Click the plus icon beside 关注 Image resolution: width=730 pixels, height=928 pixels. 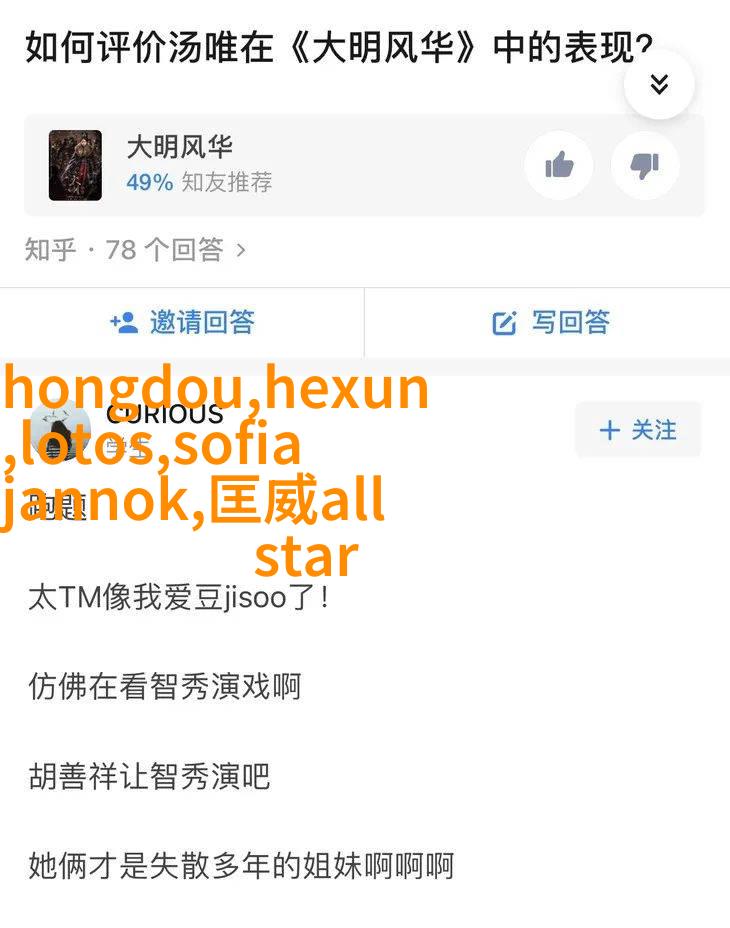pyautogui.click(x=610, y=430)
